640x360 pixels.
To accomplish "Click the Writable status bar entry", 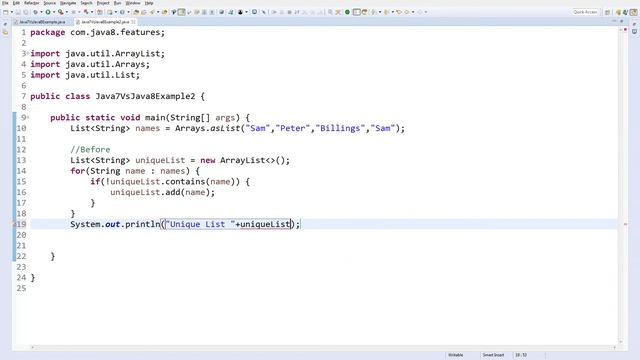I will (456, 355).
